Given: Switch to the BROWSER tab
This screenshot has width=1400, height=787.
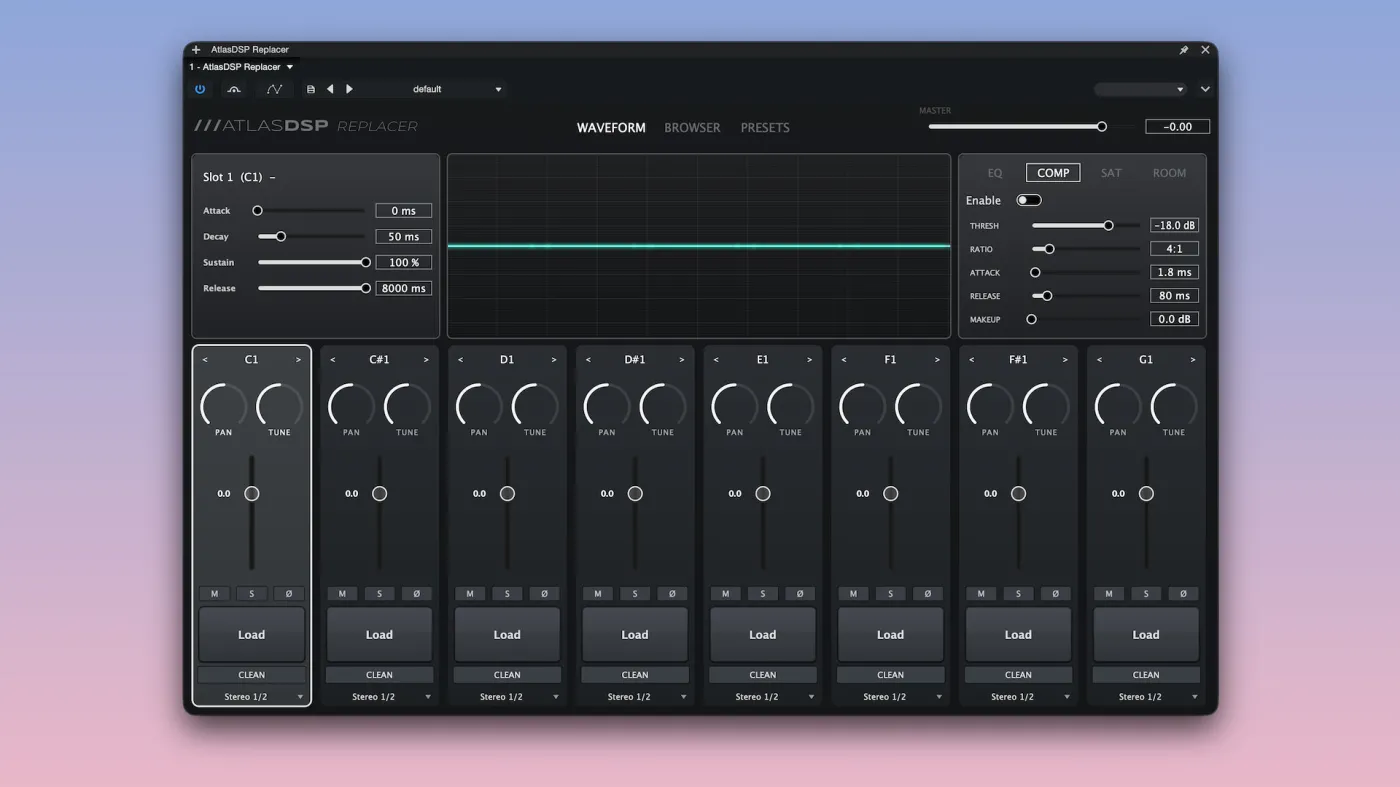Looking at the screenshot, I should click(692, 128).
